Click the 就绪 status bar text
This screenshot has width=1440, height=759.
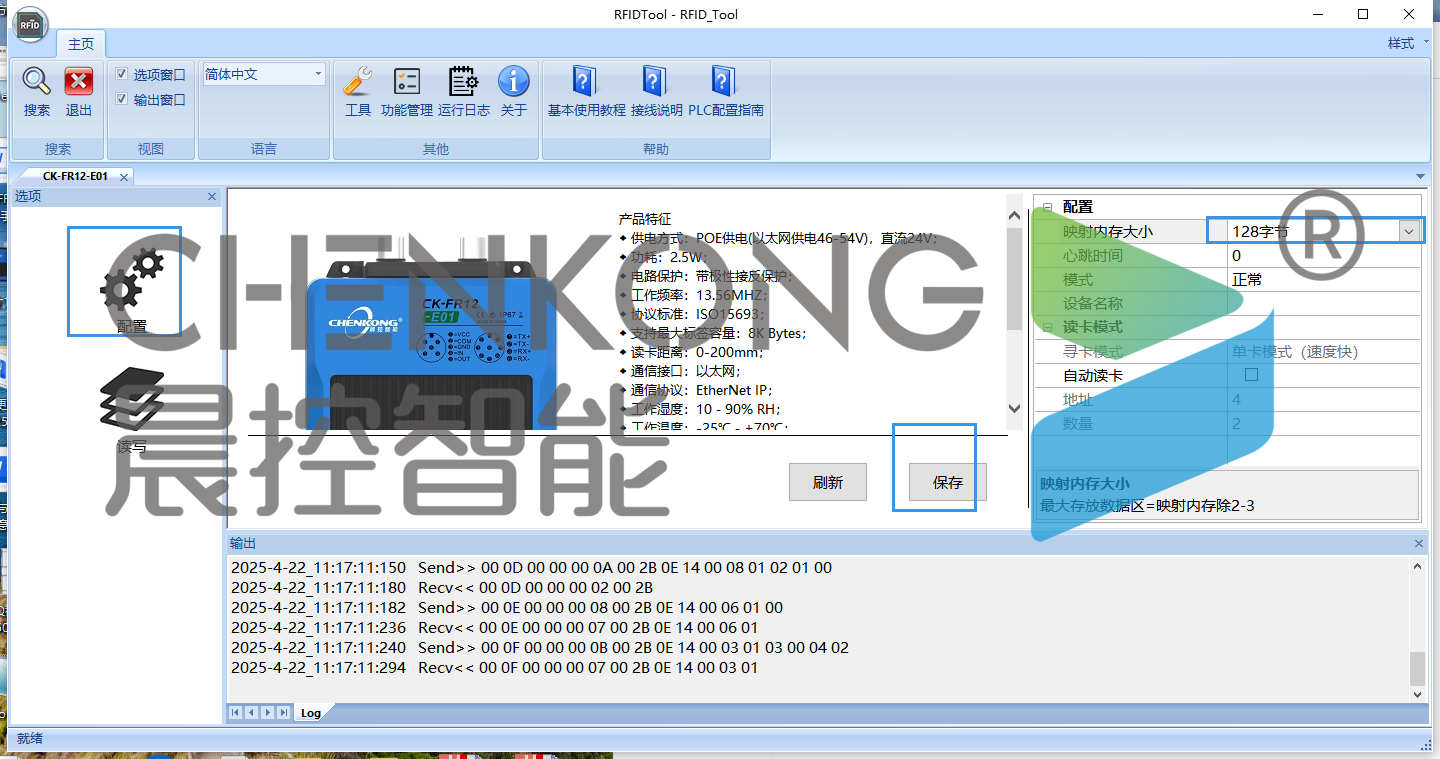[x=30, y=738]
